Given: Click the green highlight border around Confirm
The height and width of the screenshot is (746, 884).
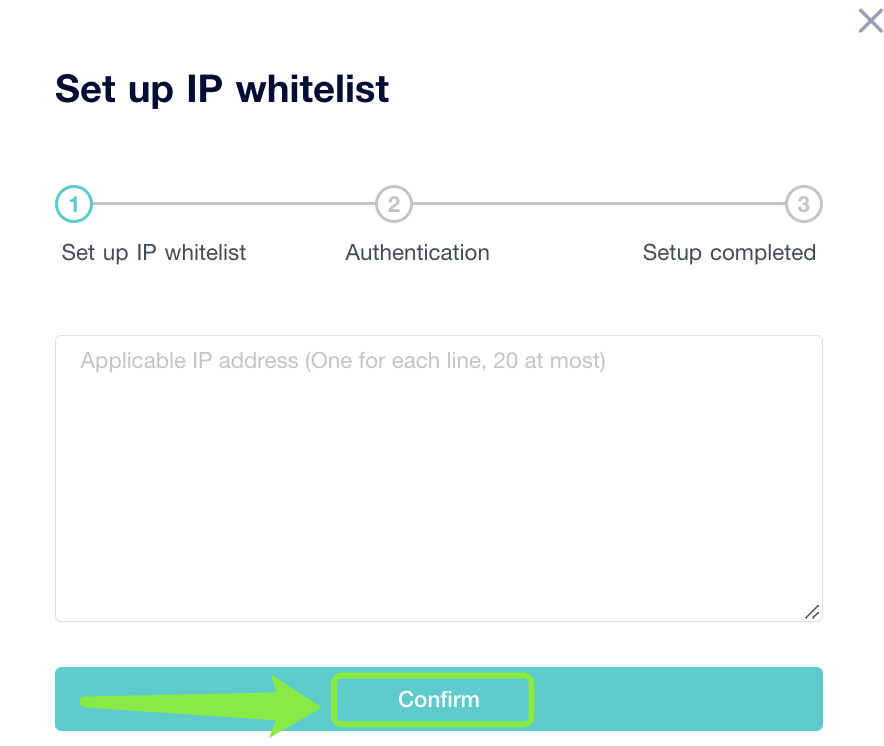Looking at the screenshot, I should pos(432,677).
